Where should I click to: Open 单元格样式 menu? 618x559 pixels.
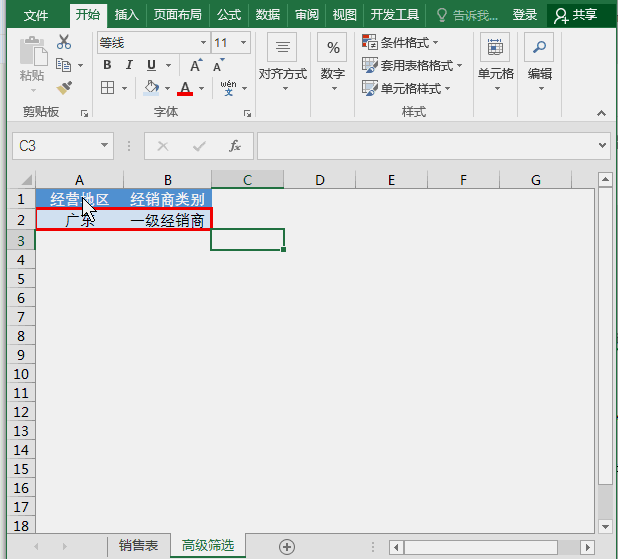pos(415,88)
